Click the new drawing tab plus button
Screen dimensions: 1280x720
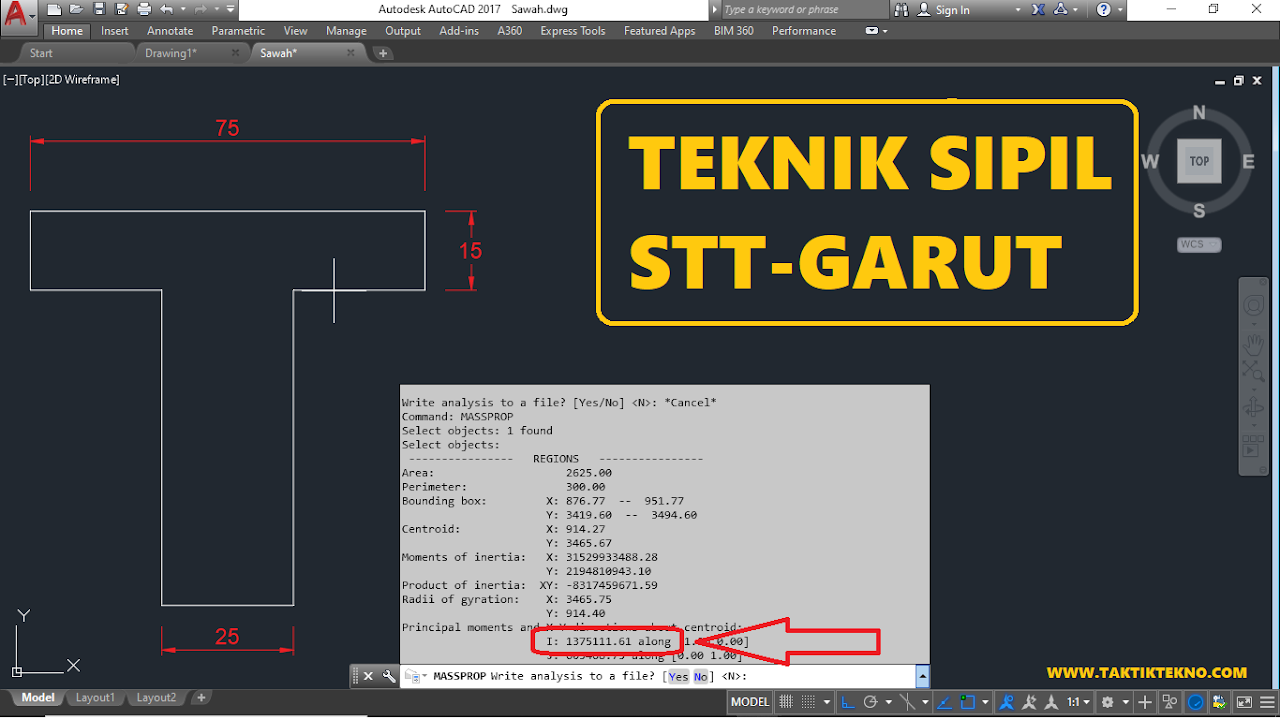pos(383,53)
